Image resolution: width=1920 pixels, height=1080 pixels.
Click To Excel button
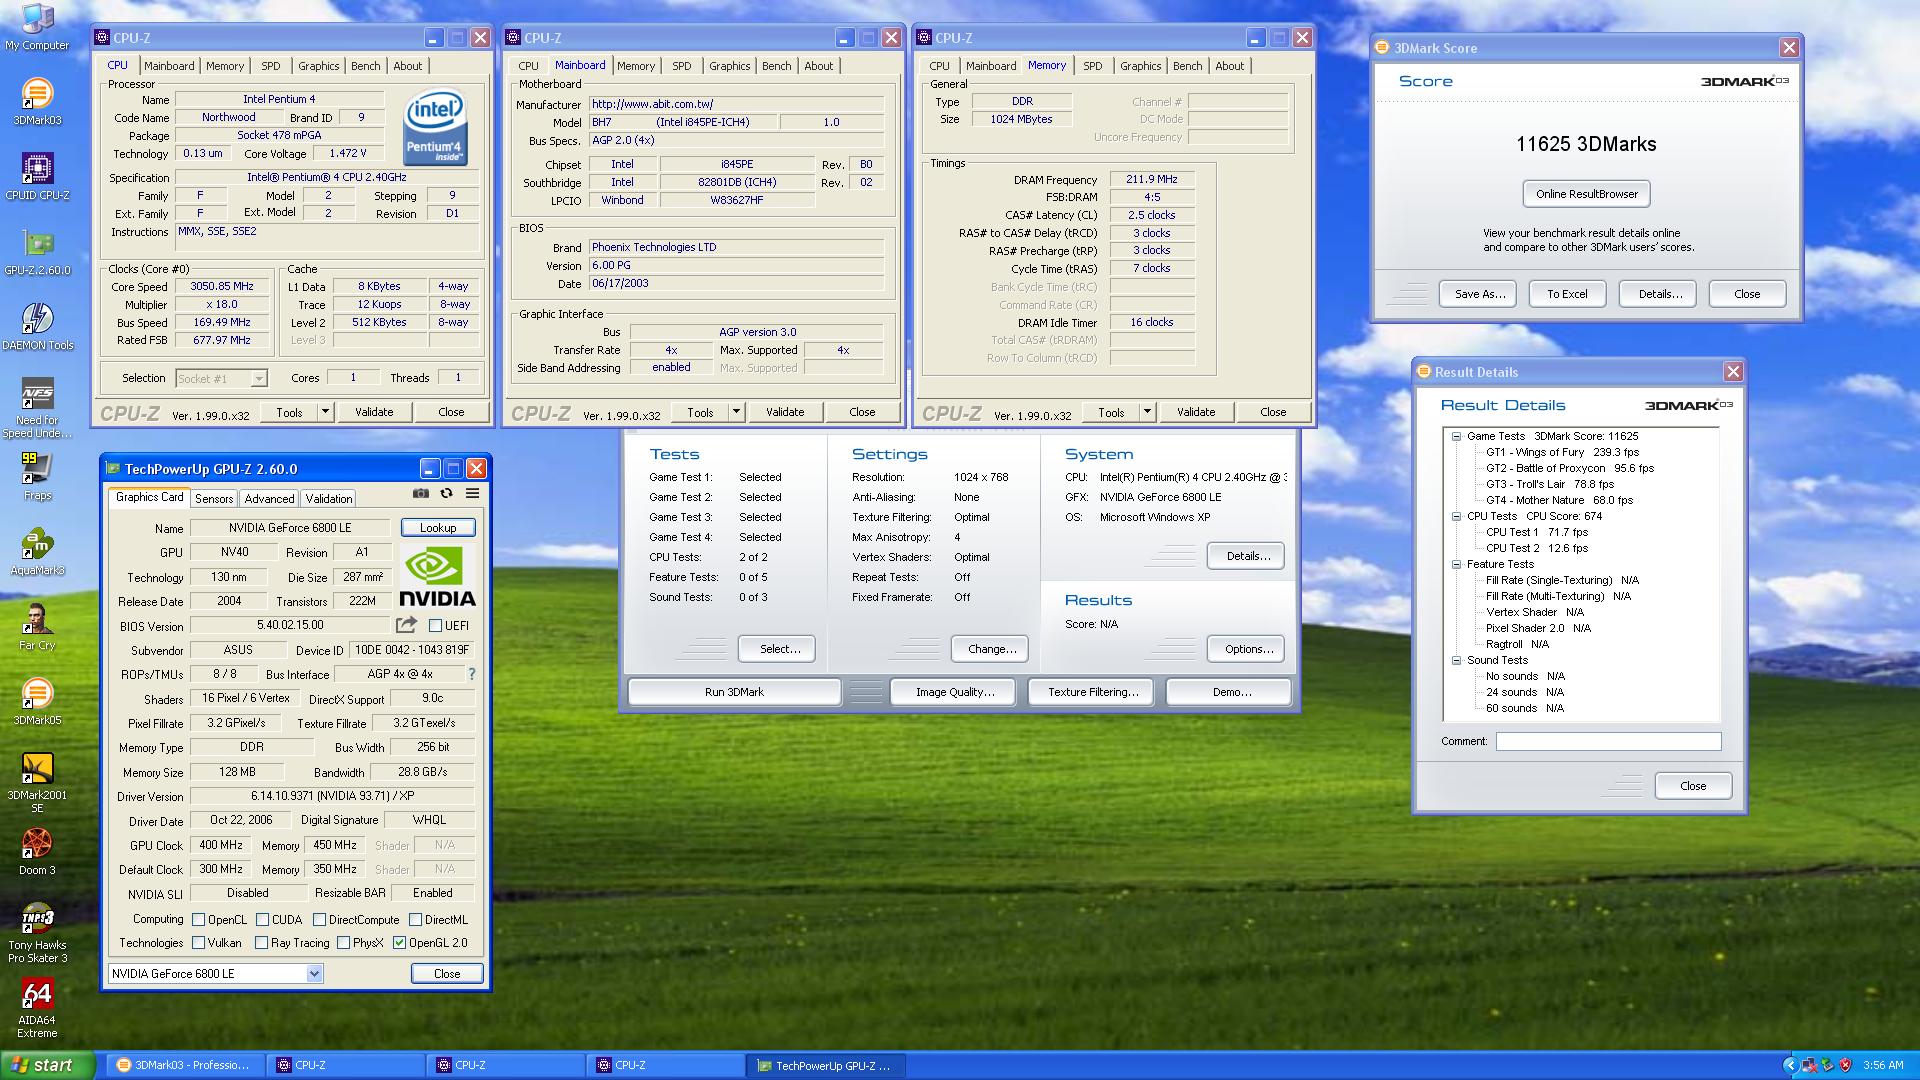1567,294
